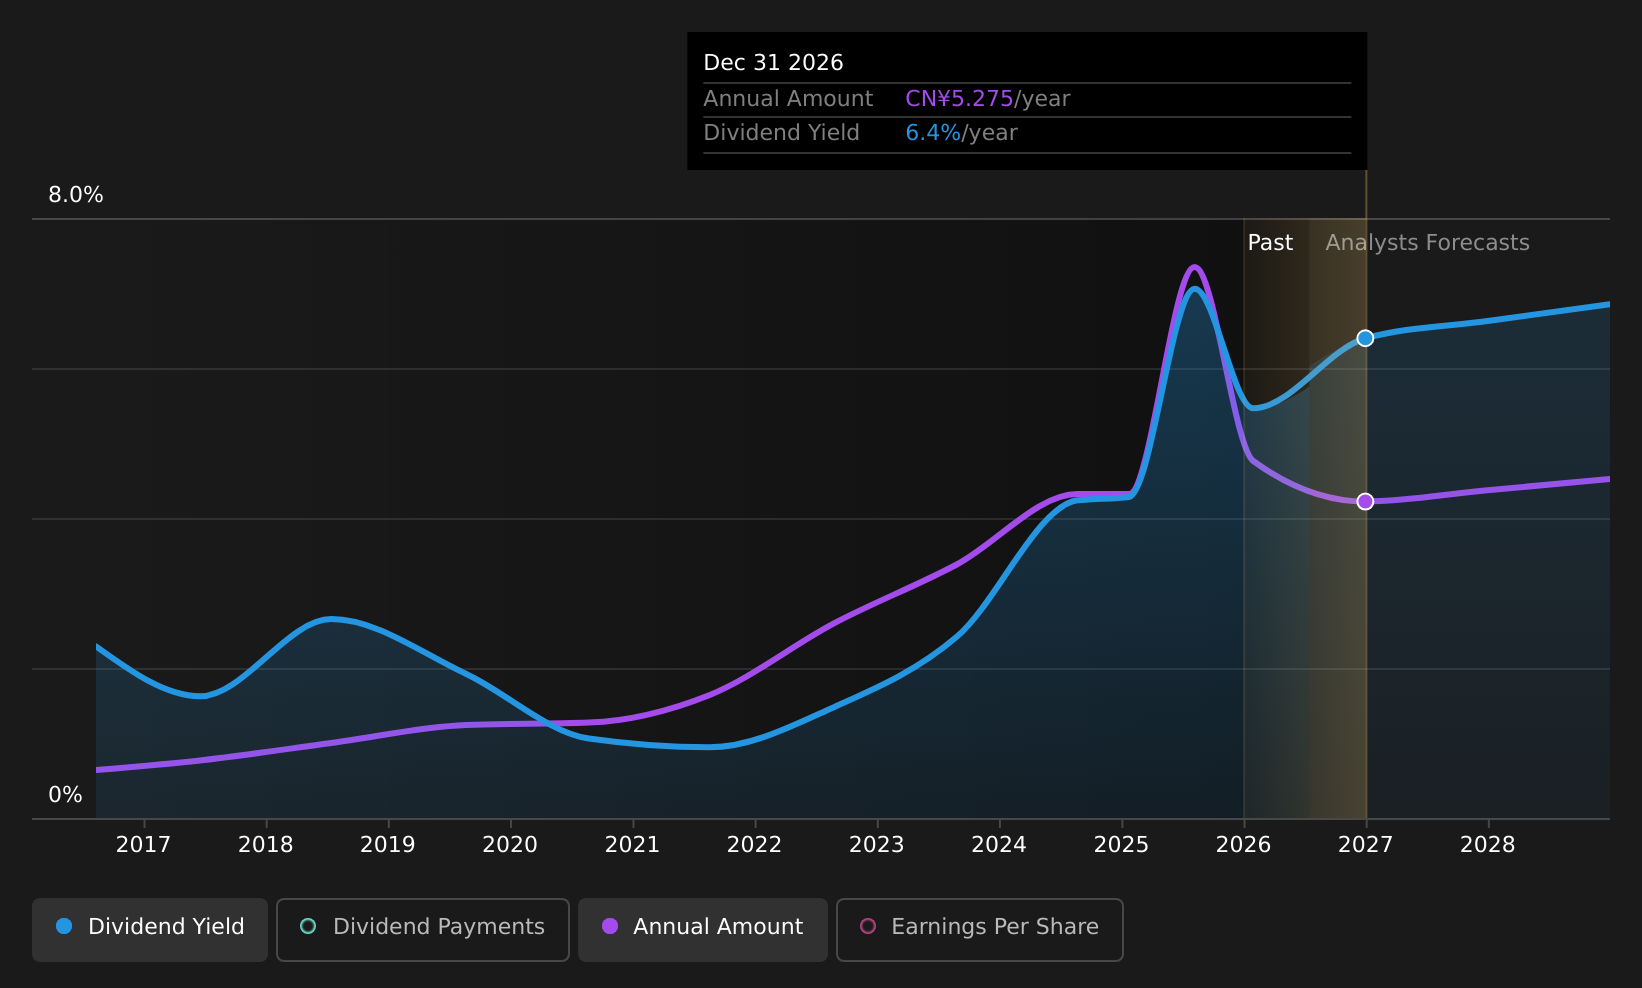Viewport: 1642px width, 988px height.
Task: Toggle the Annual Amount legend series
Action: 703,930
